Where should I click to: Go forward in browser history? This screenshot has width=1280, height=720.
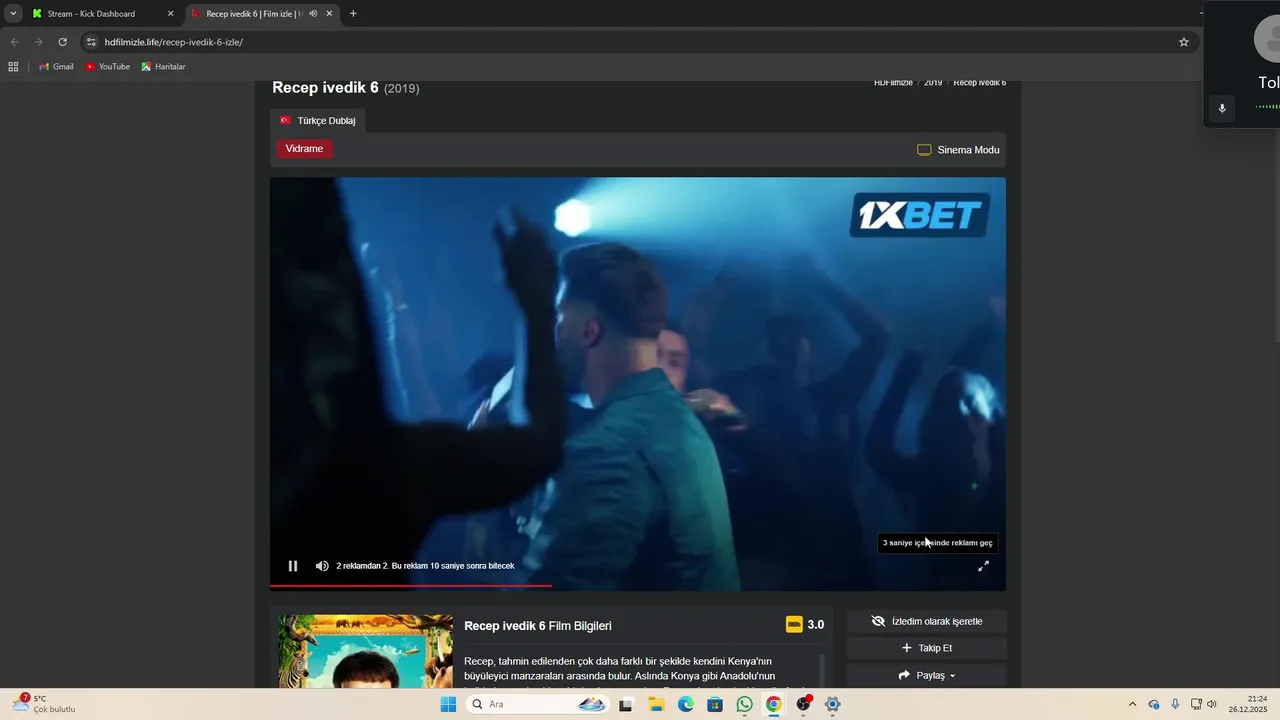pos(38,42)
